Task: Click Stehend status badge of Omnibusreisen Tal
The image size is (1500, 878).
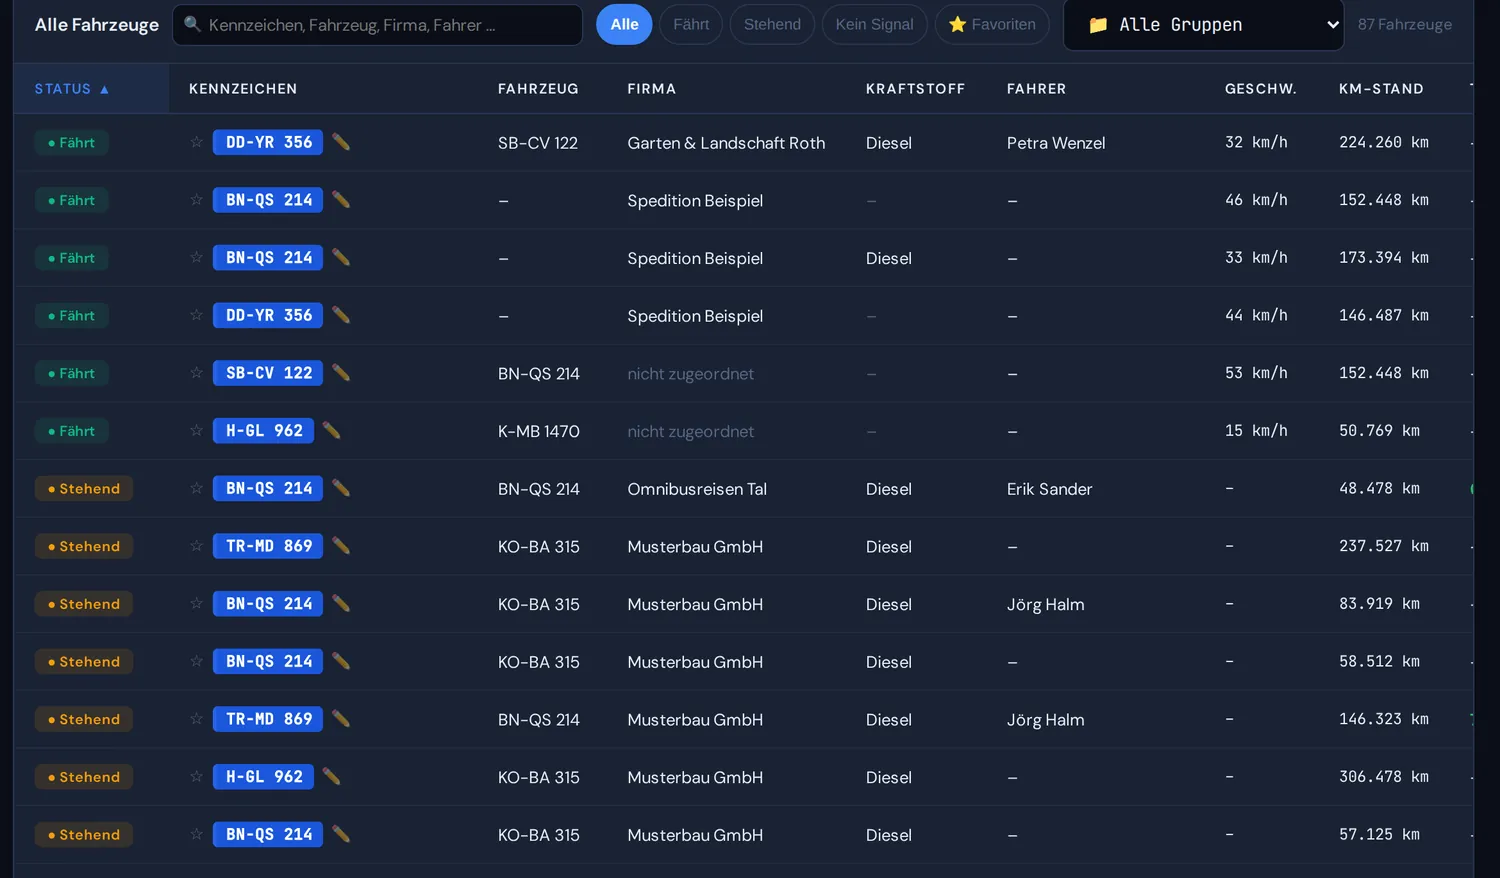Action: (84, 488)
